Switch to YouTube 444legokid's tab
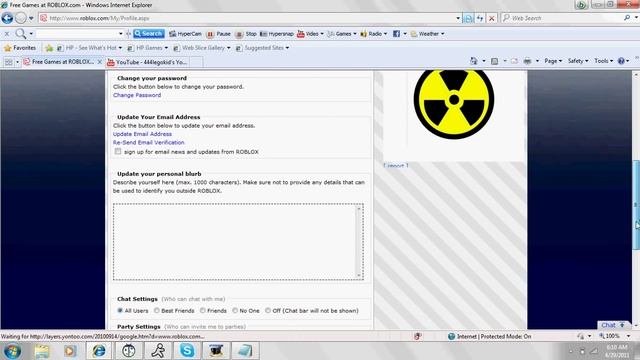This screenshot has height=360, width=640. tap(147, 62)
